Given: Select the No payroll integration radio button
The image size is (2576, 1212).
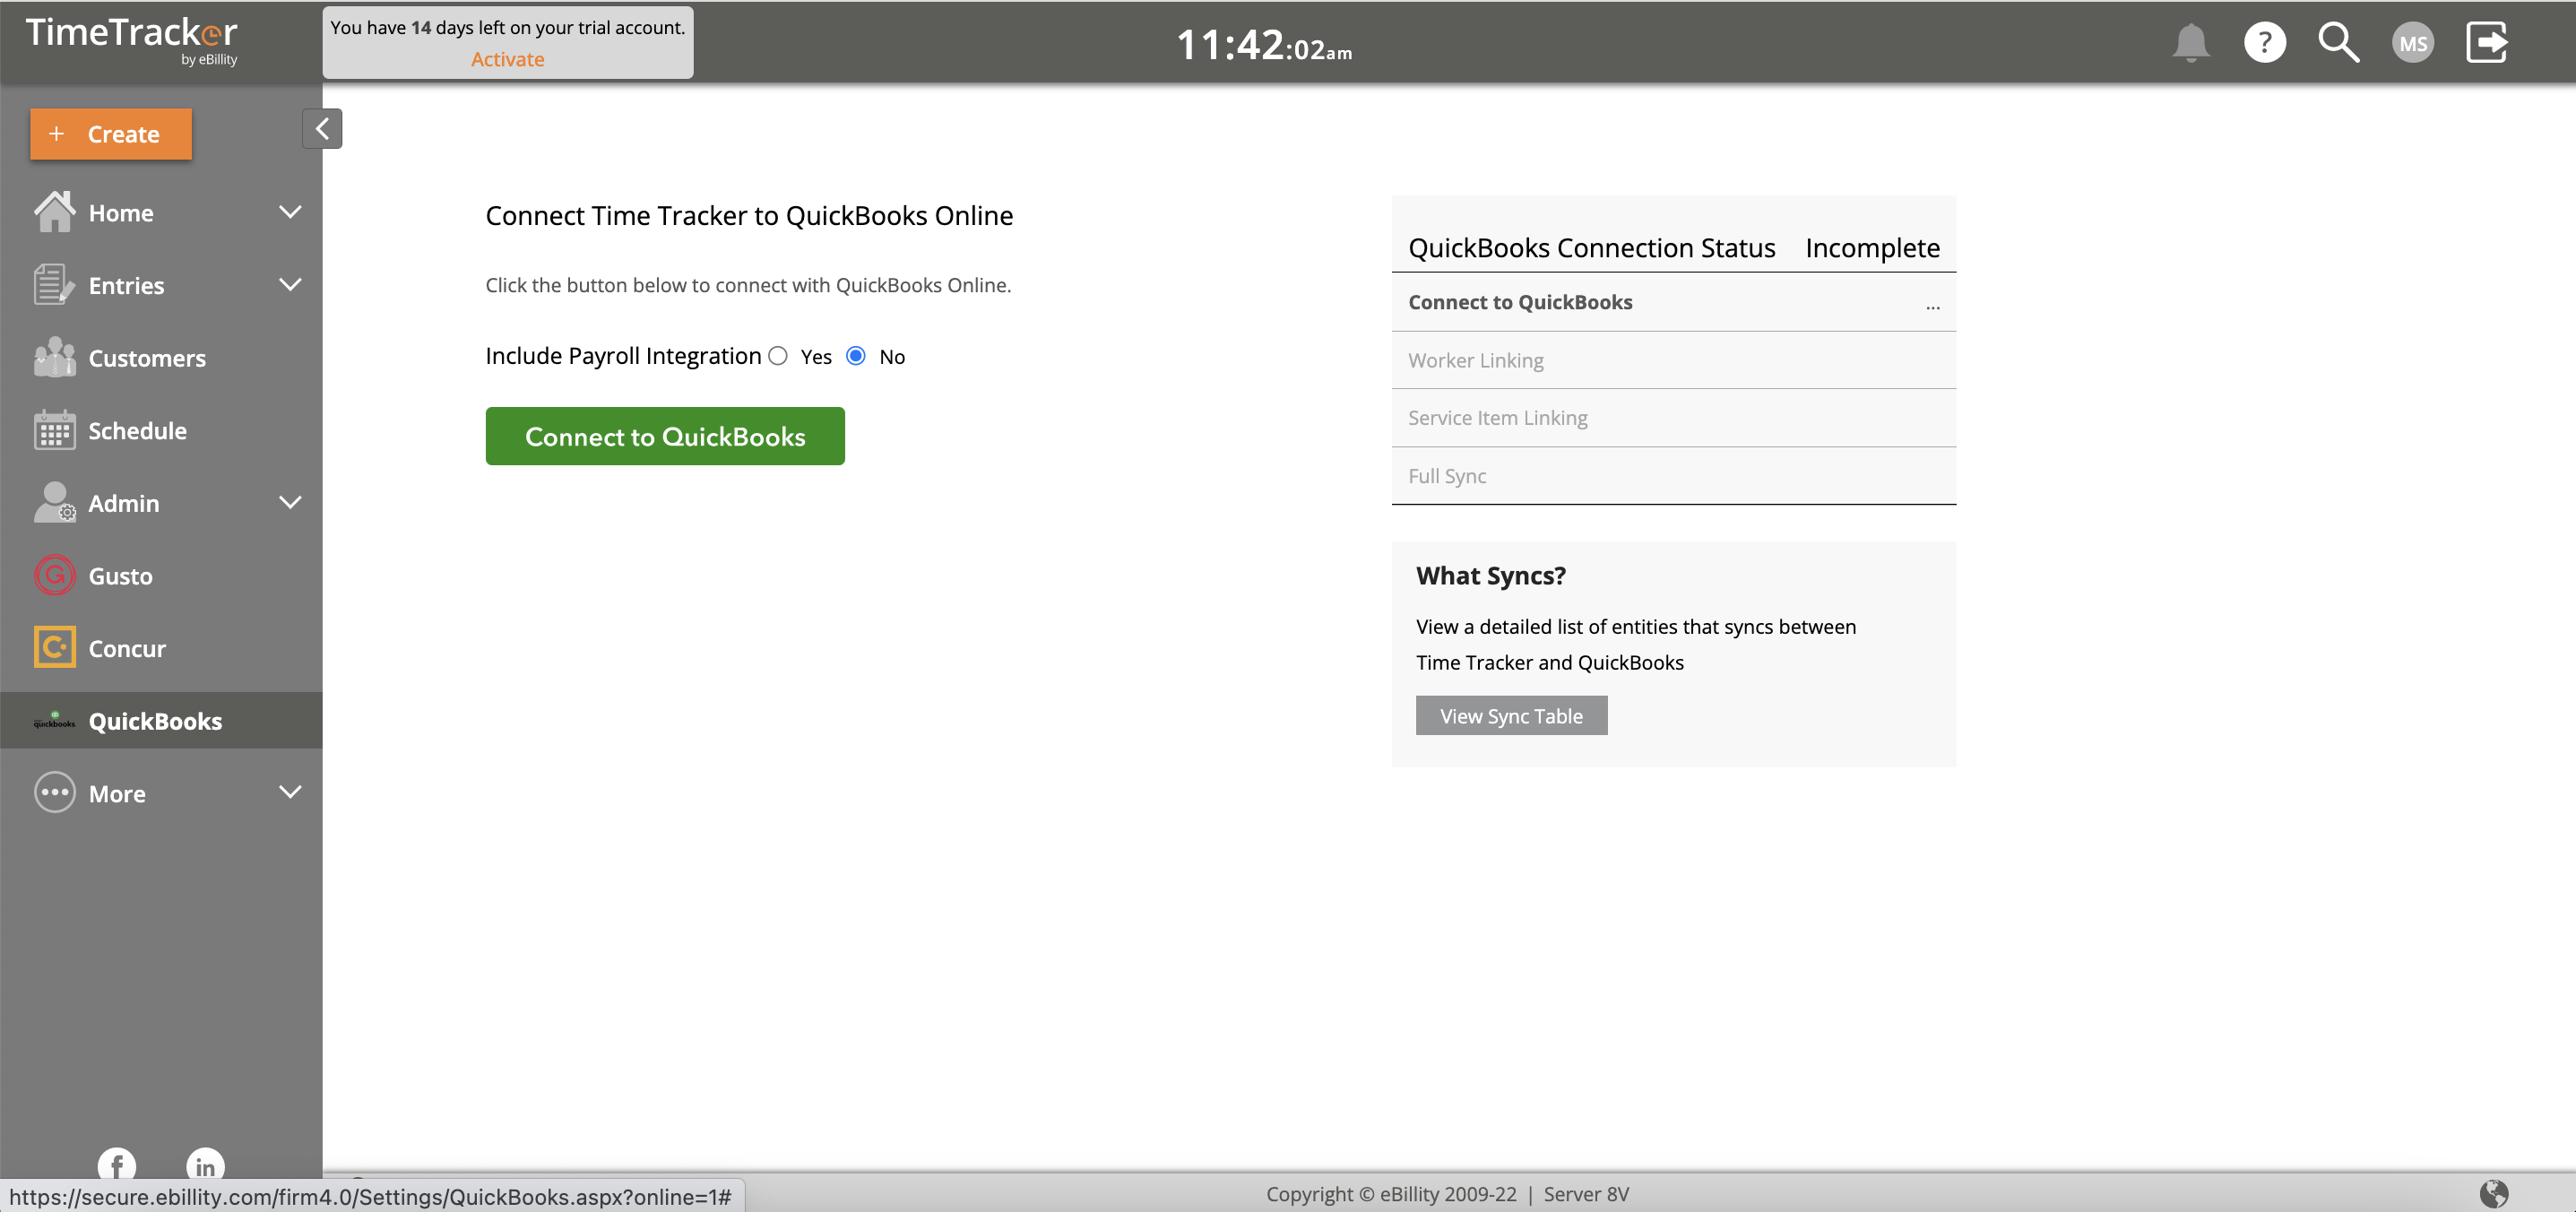Looking at the screenshot, I should tap(856, 355).
